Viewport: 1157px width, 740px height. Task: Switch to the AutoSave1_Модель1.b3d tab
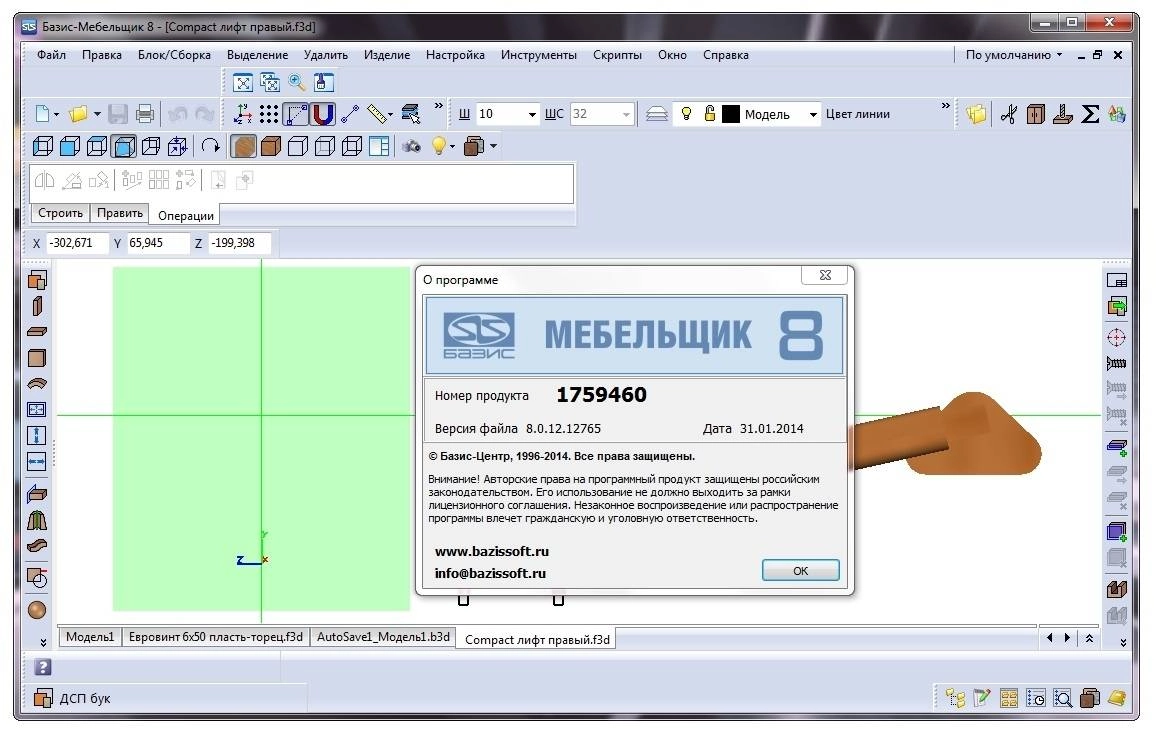(383, 637)
